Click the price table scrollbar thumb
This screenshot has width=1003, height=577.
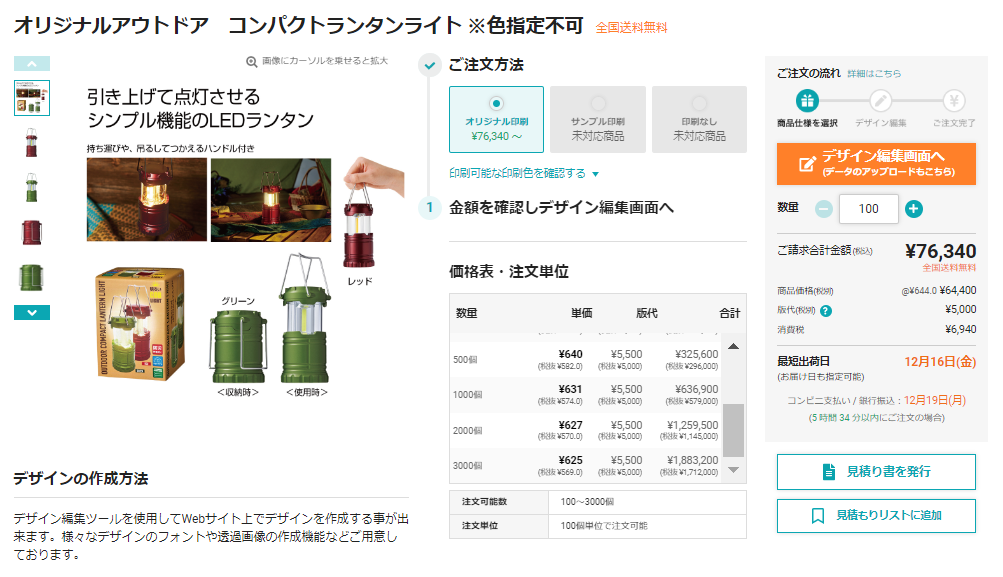(734, 429)
